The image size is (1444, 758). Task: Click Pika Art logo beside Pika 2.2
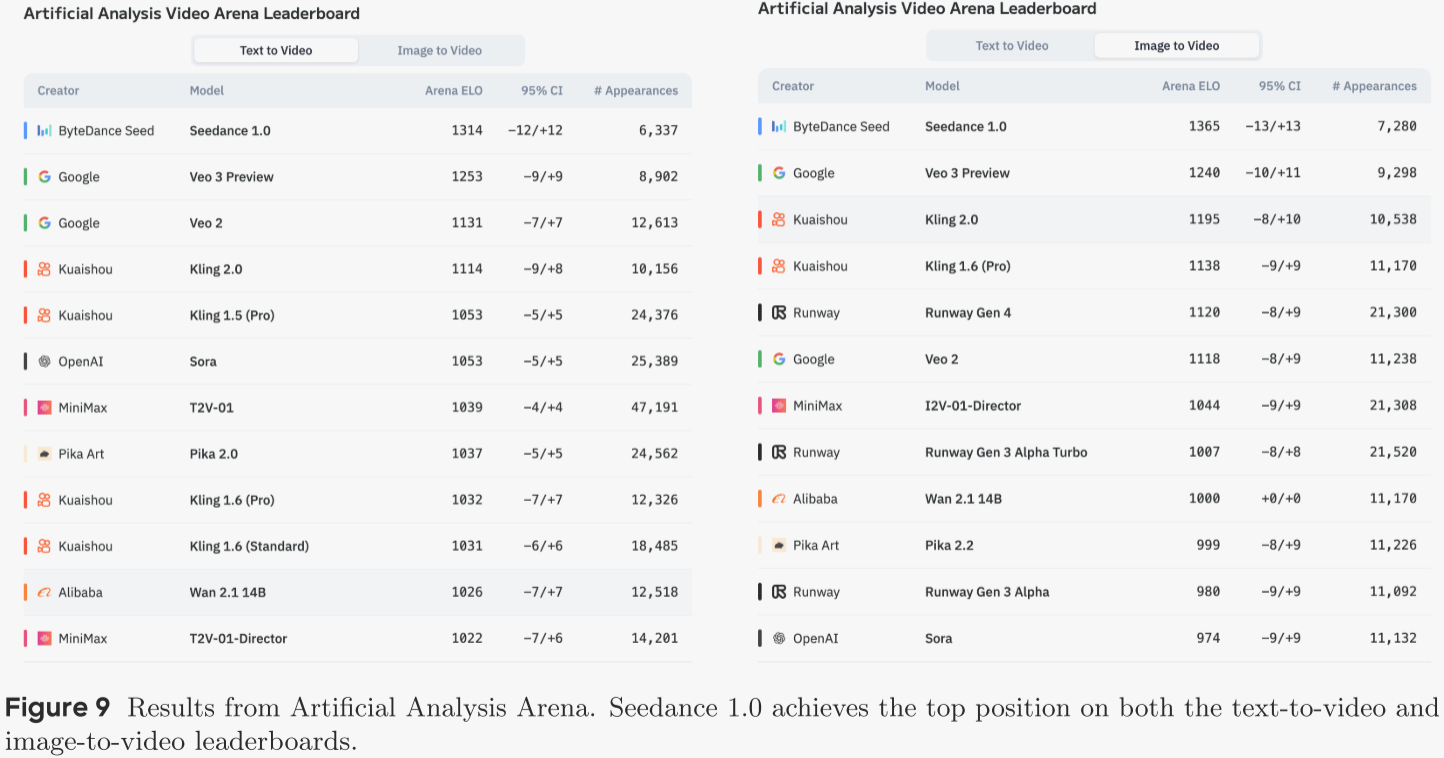click(779, 545)
